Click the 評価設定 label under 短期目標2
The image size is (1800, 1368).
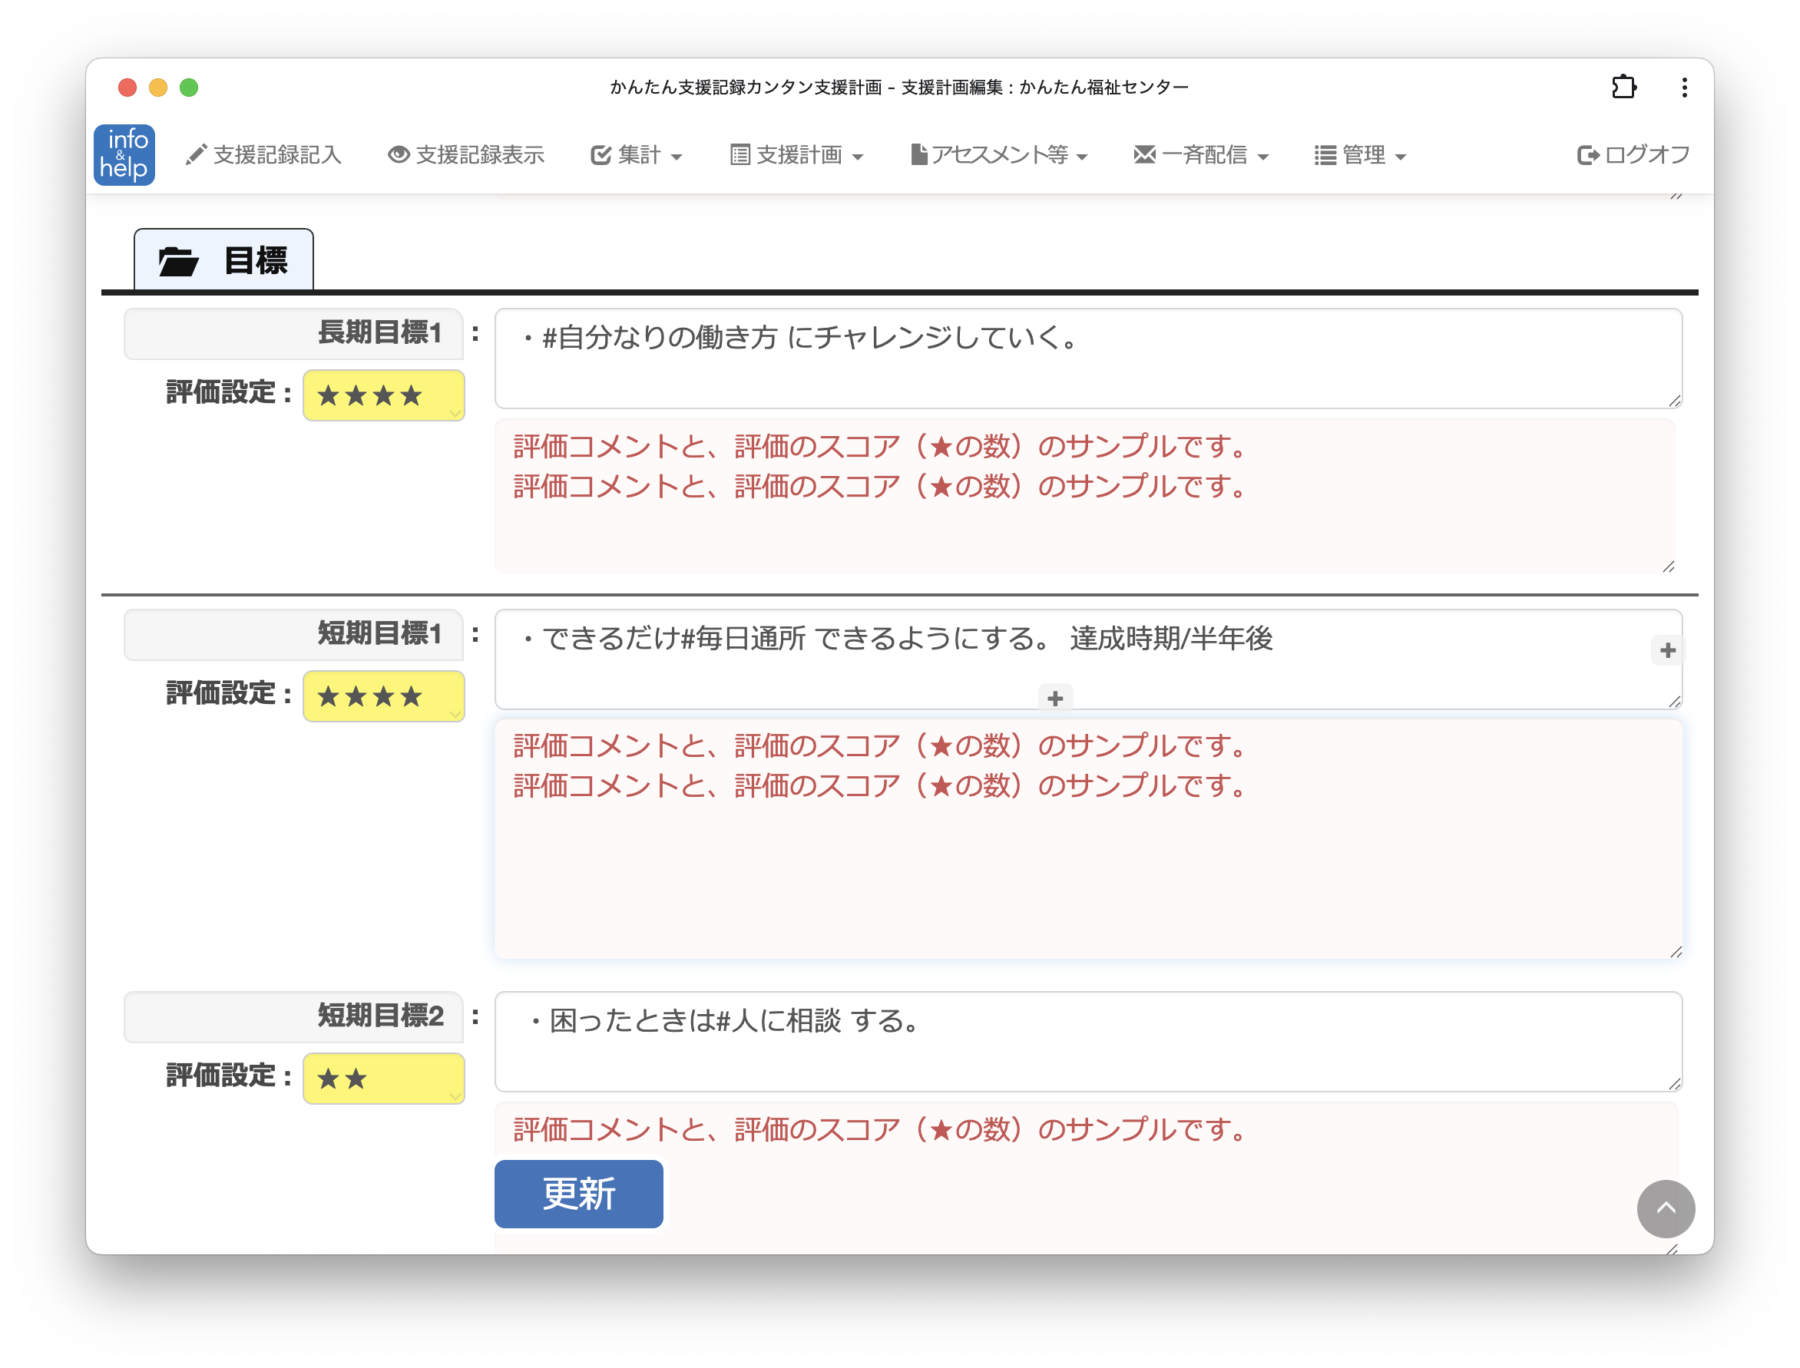[229, 1076]
